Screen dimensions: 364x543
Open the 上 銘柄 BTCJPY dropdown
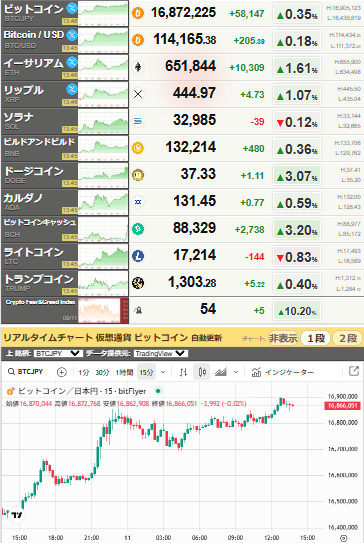click(x=59, y=353)
